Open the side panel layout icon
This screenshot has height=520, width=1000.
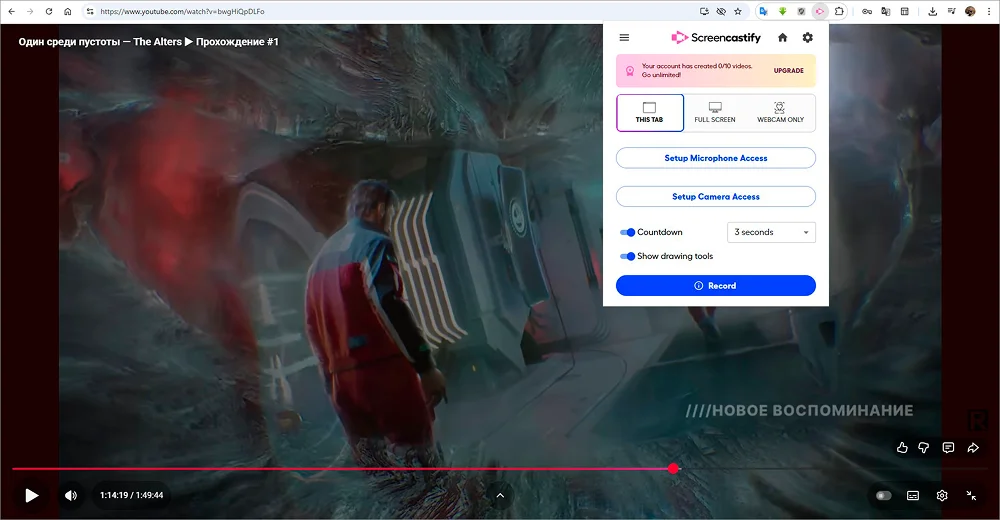click(904, 11)
